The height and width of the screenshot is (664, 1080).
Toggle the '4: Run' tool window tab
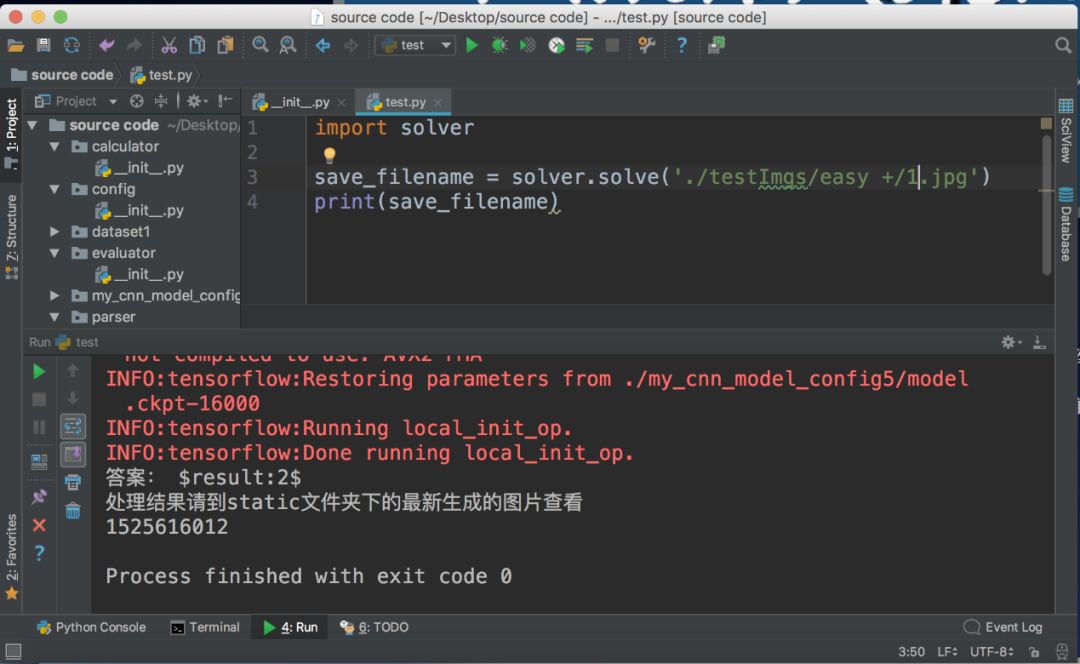[290, 627]
